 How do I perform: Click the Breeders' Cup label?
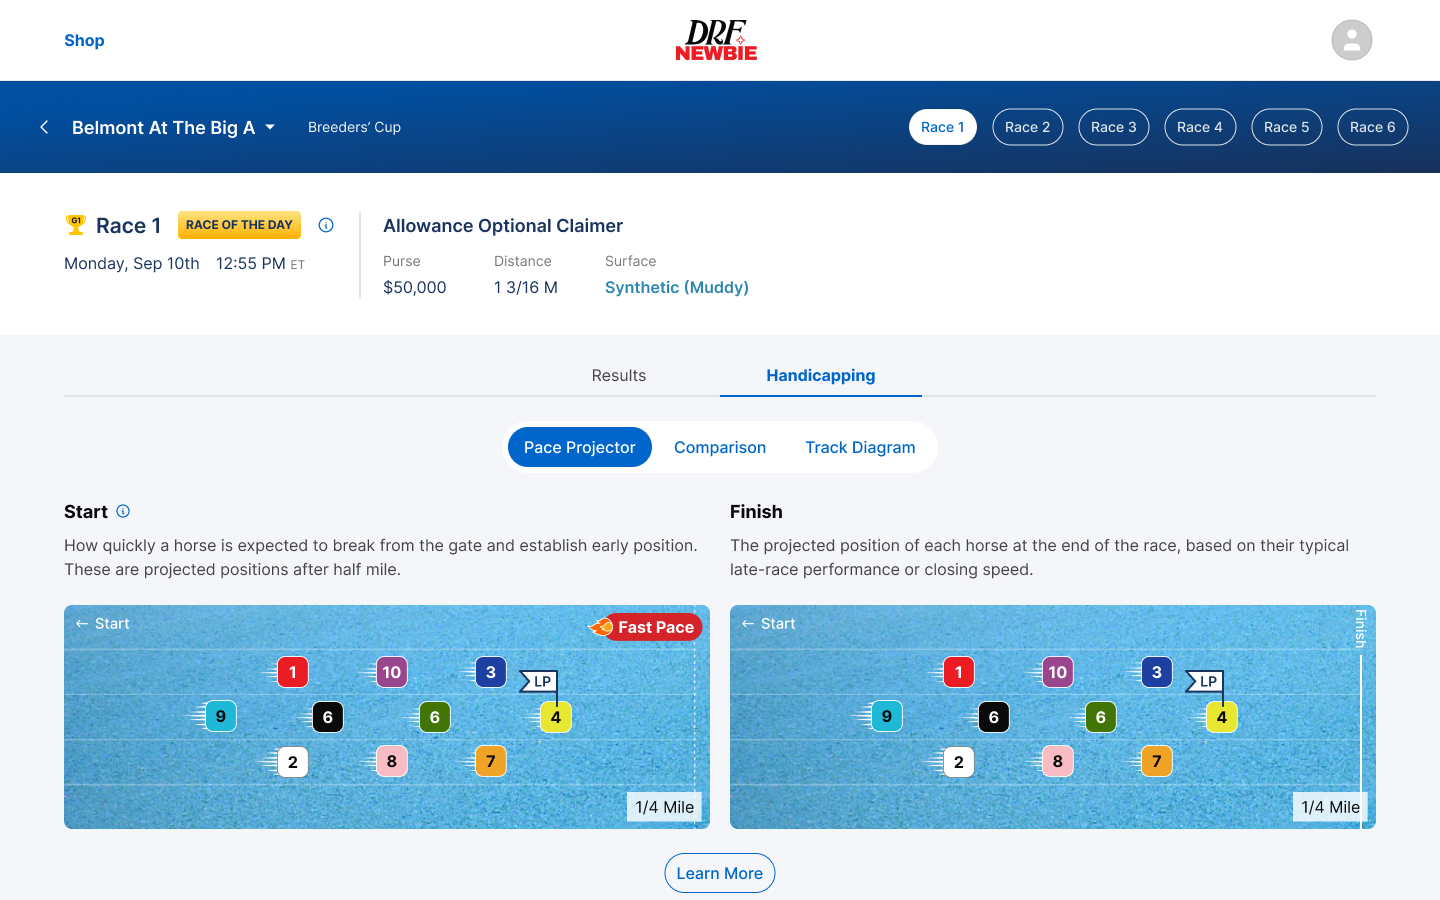[x=354, y=127]
